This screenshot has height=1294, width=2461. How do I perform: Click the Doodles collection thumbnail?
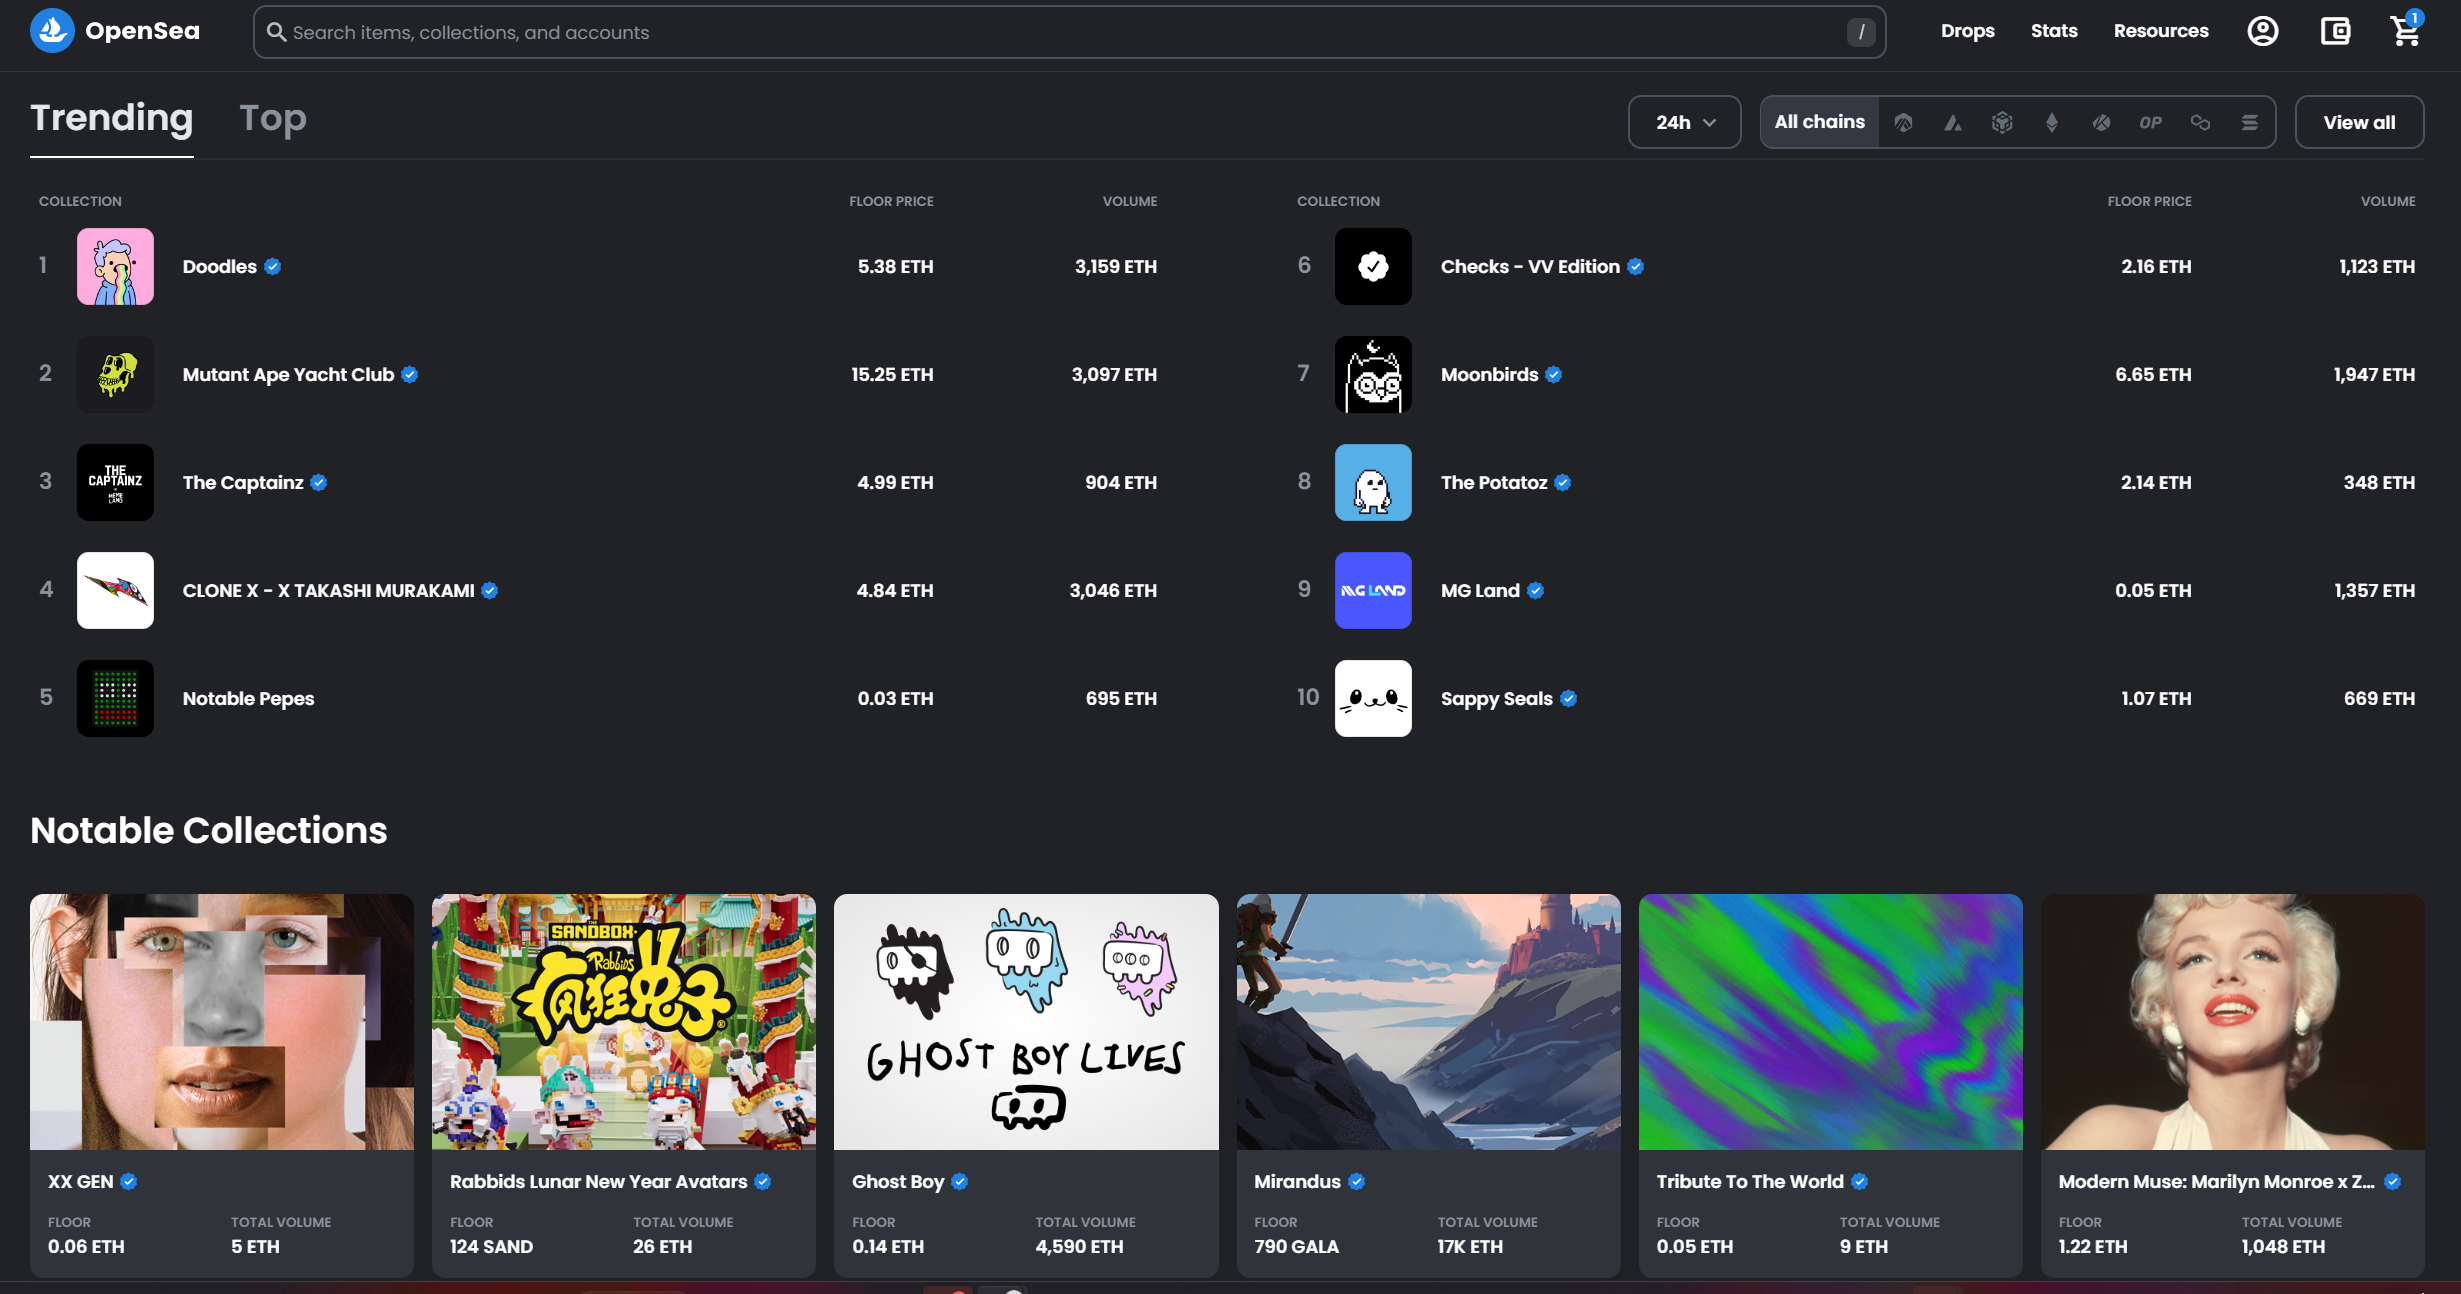click(115, 267)
